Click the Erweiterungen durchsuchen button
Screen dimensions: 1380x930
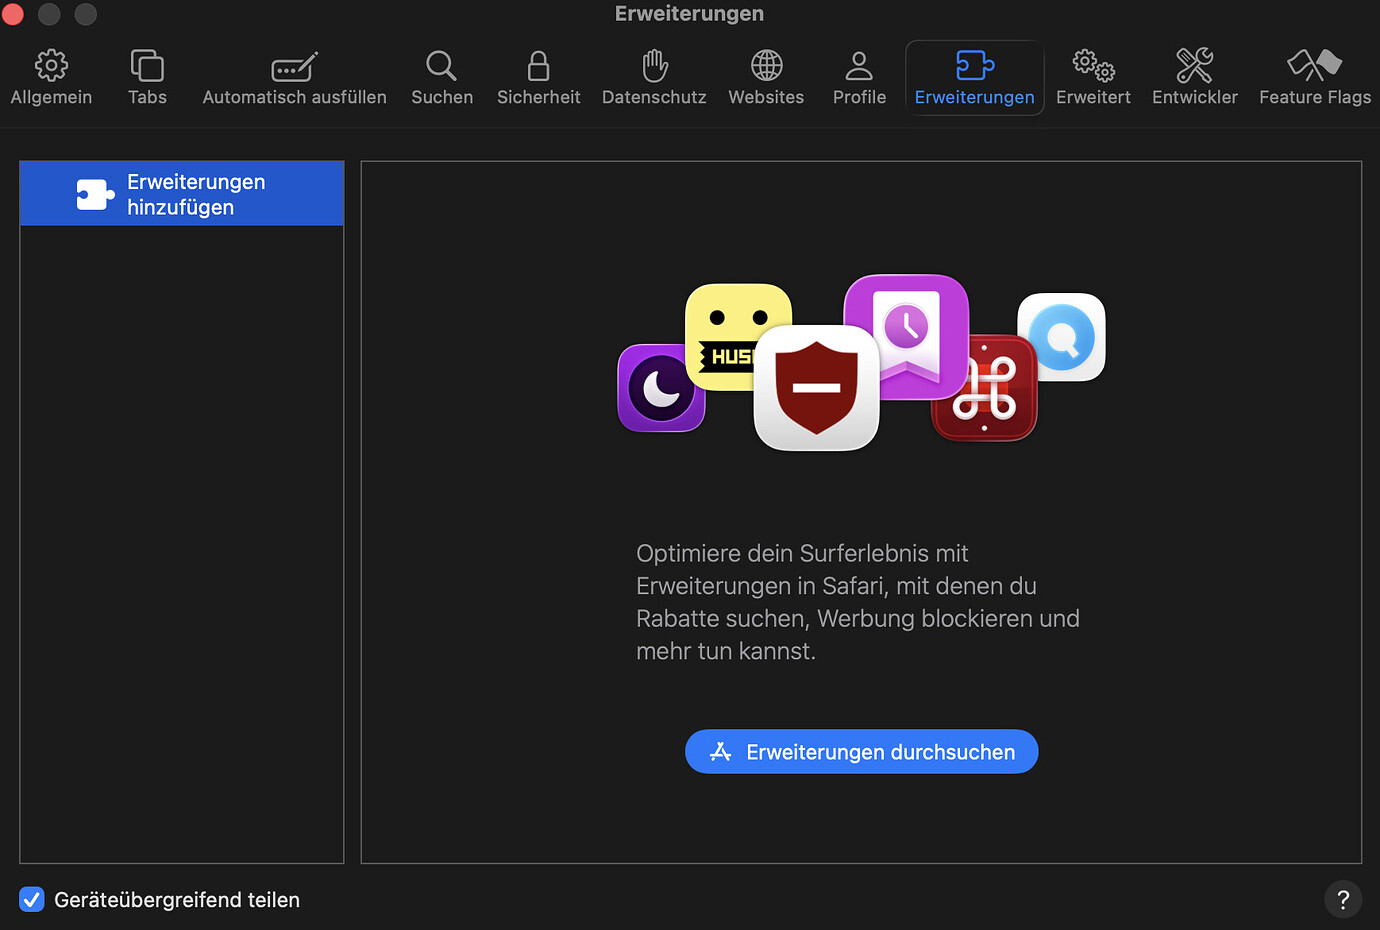862,752
